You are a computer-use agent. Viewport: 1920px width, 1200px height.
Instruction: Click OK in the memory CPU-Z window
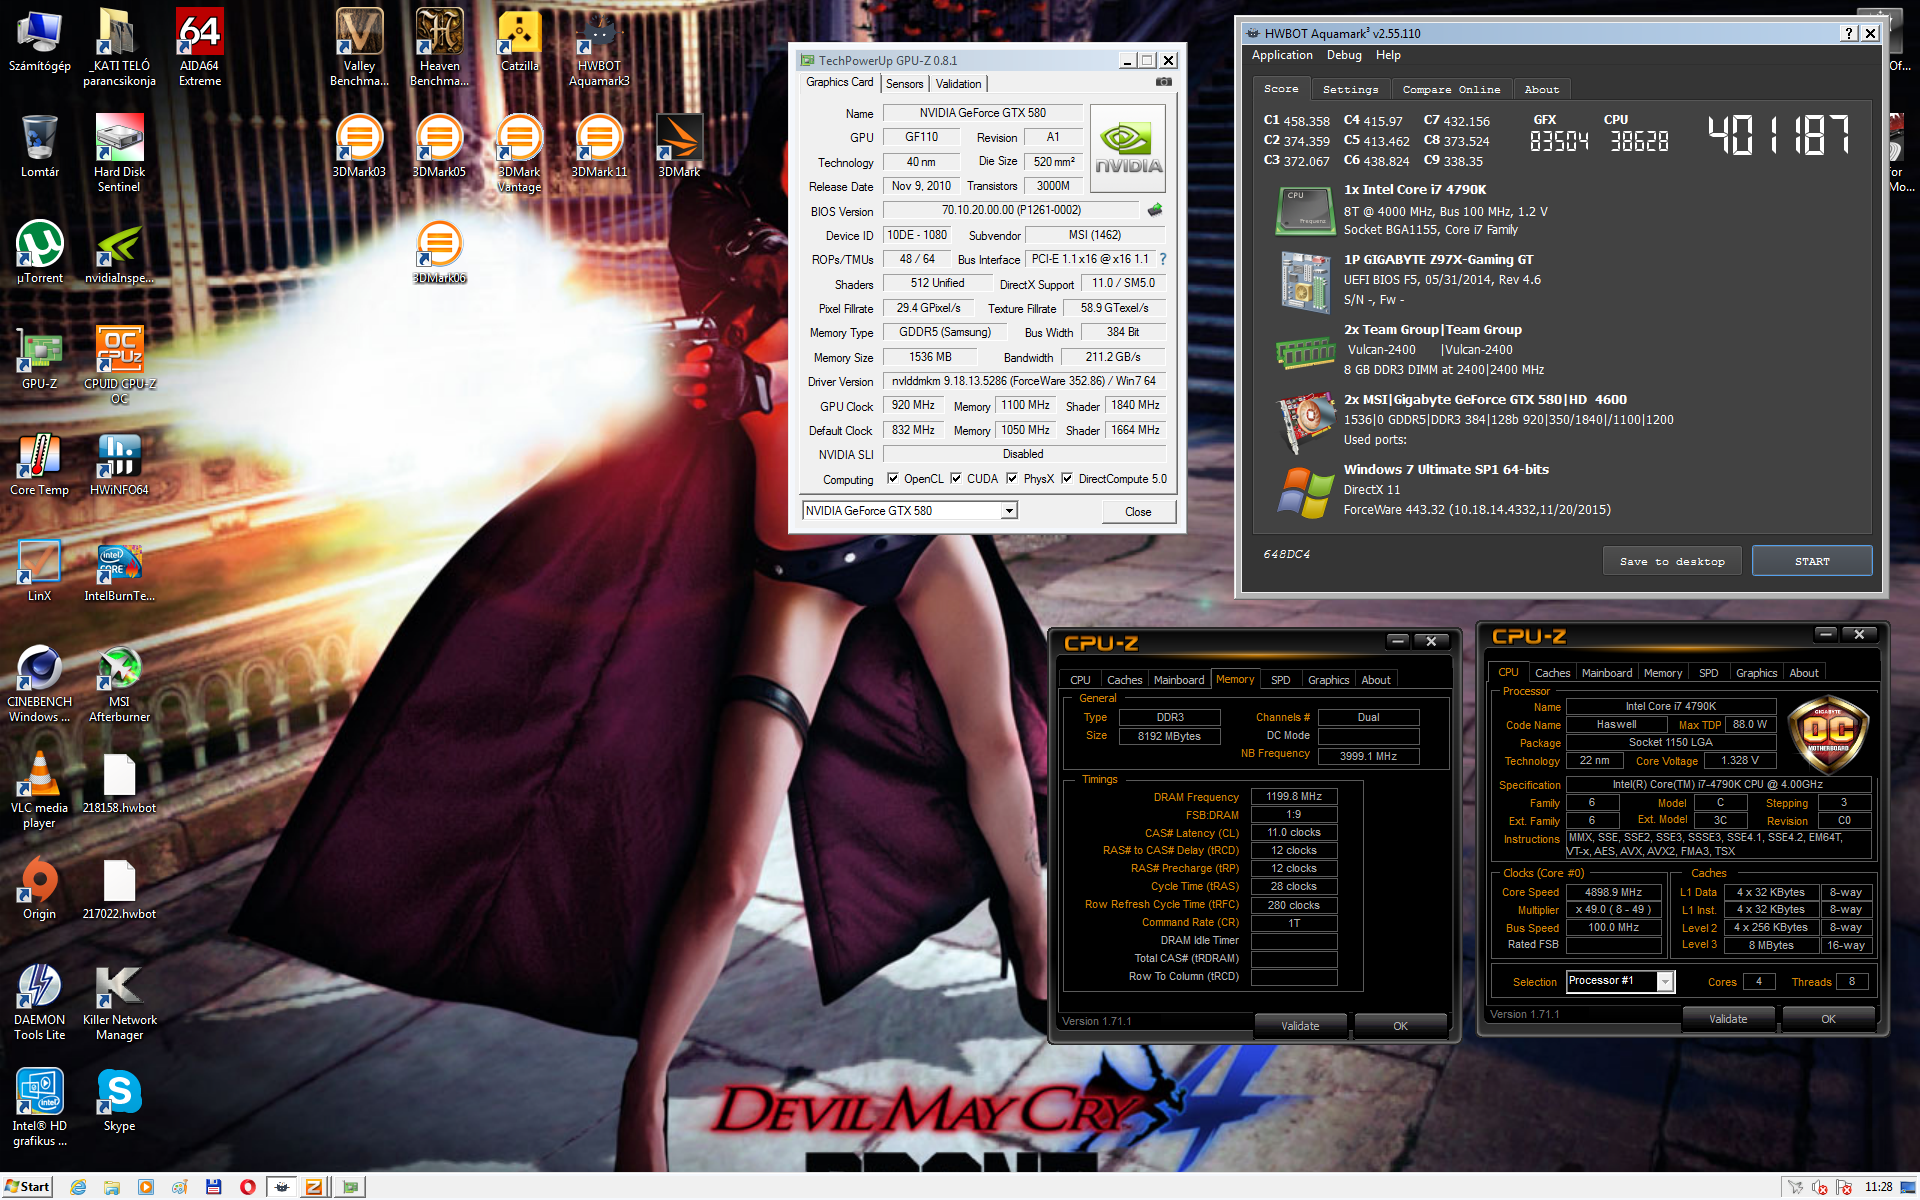coord(1400,1026)
